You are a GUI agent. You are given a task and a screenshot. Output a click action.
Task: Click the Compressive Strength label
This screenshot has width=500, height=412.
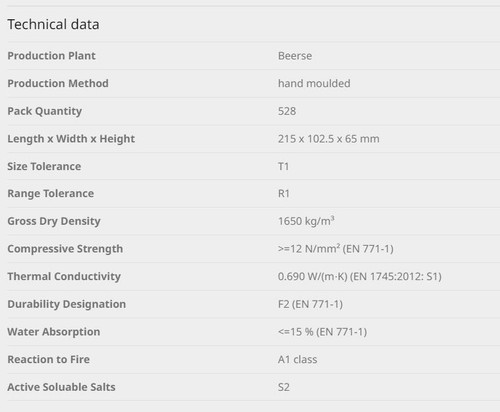coord(65,249)
